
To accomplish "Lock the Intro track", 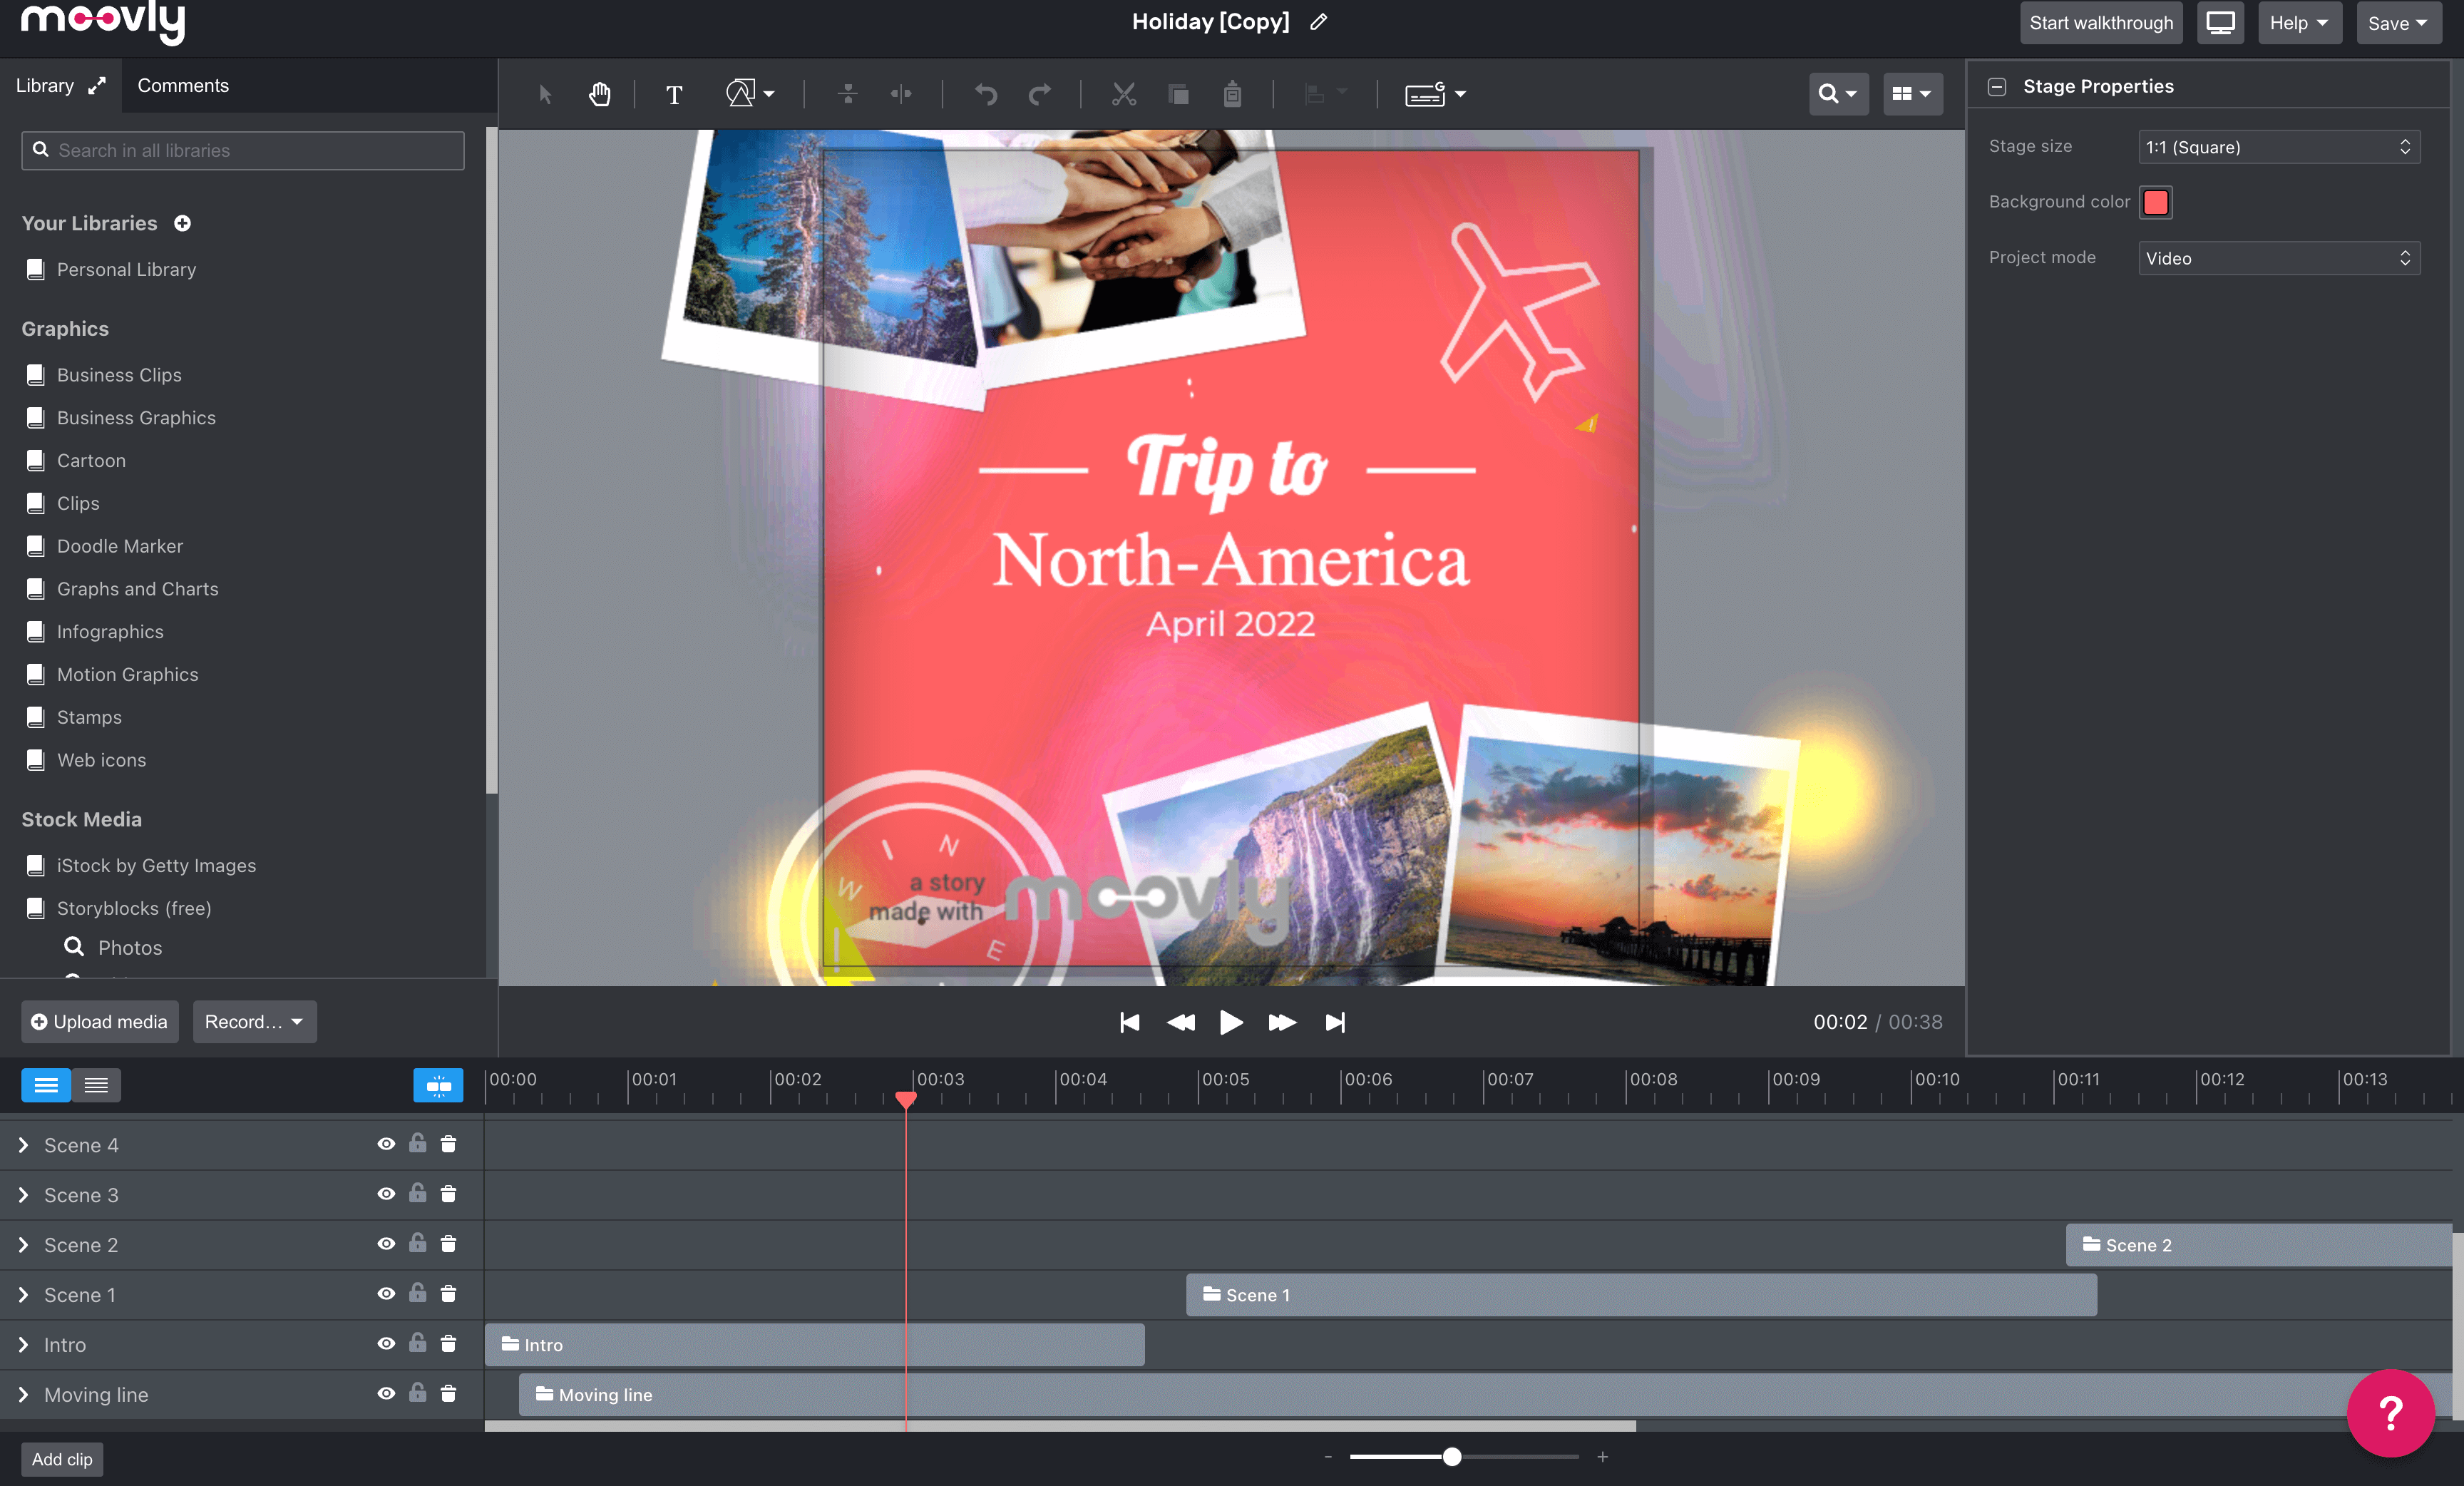I will click(418, 1344).
